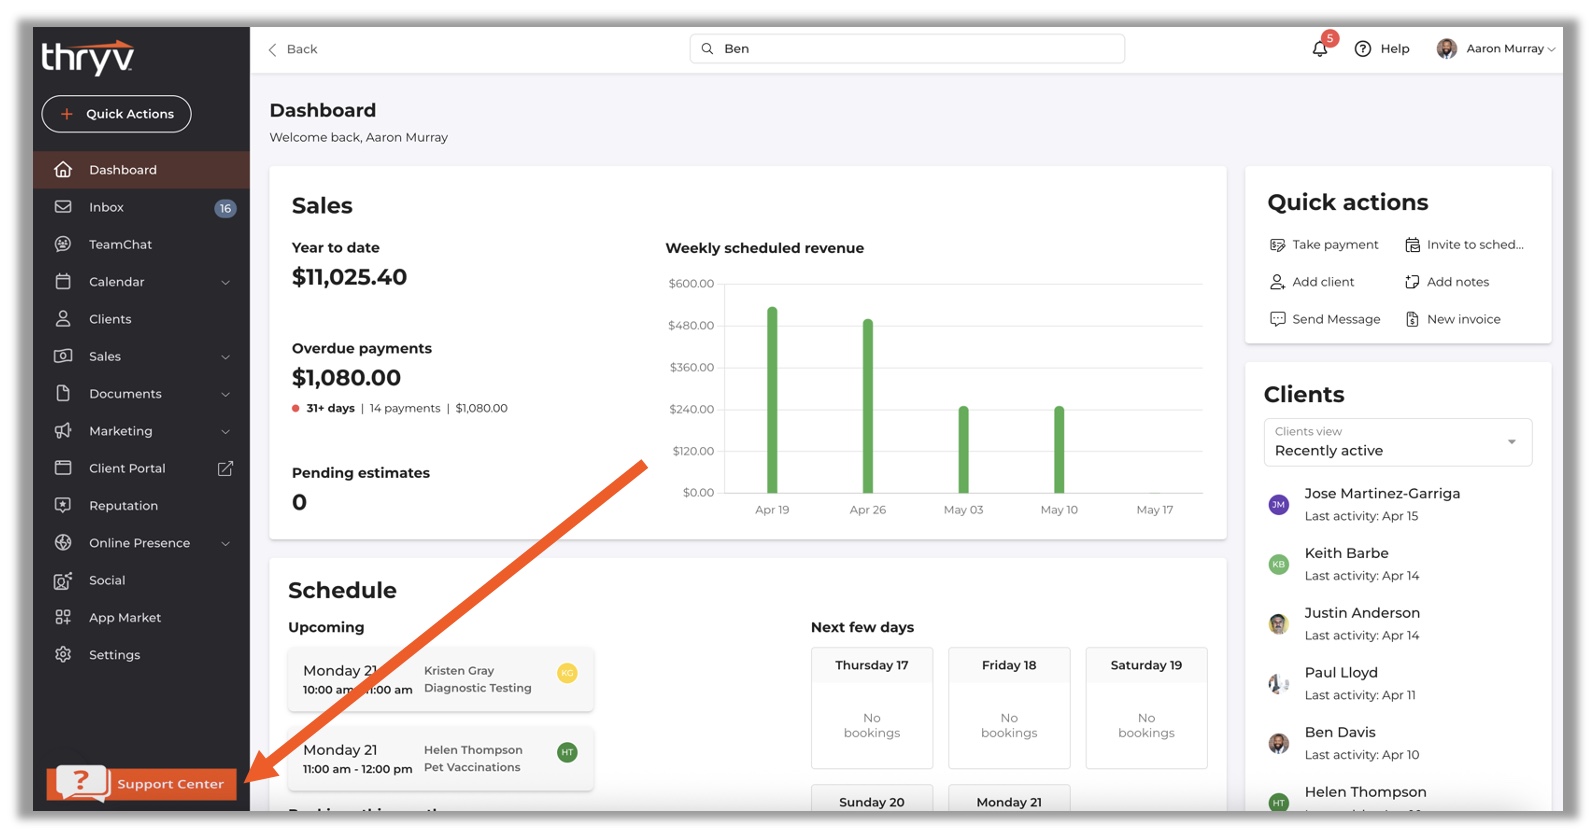Click the search magnifier icon

707,48
